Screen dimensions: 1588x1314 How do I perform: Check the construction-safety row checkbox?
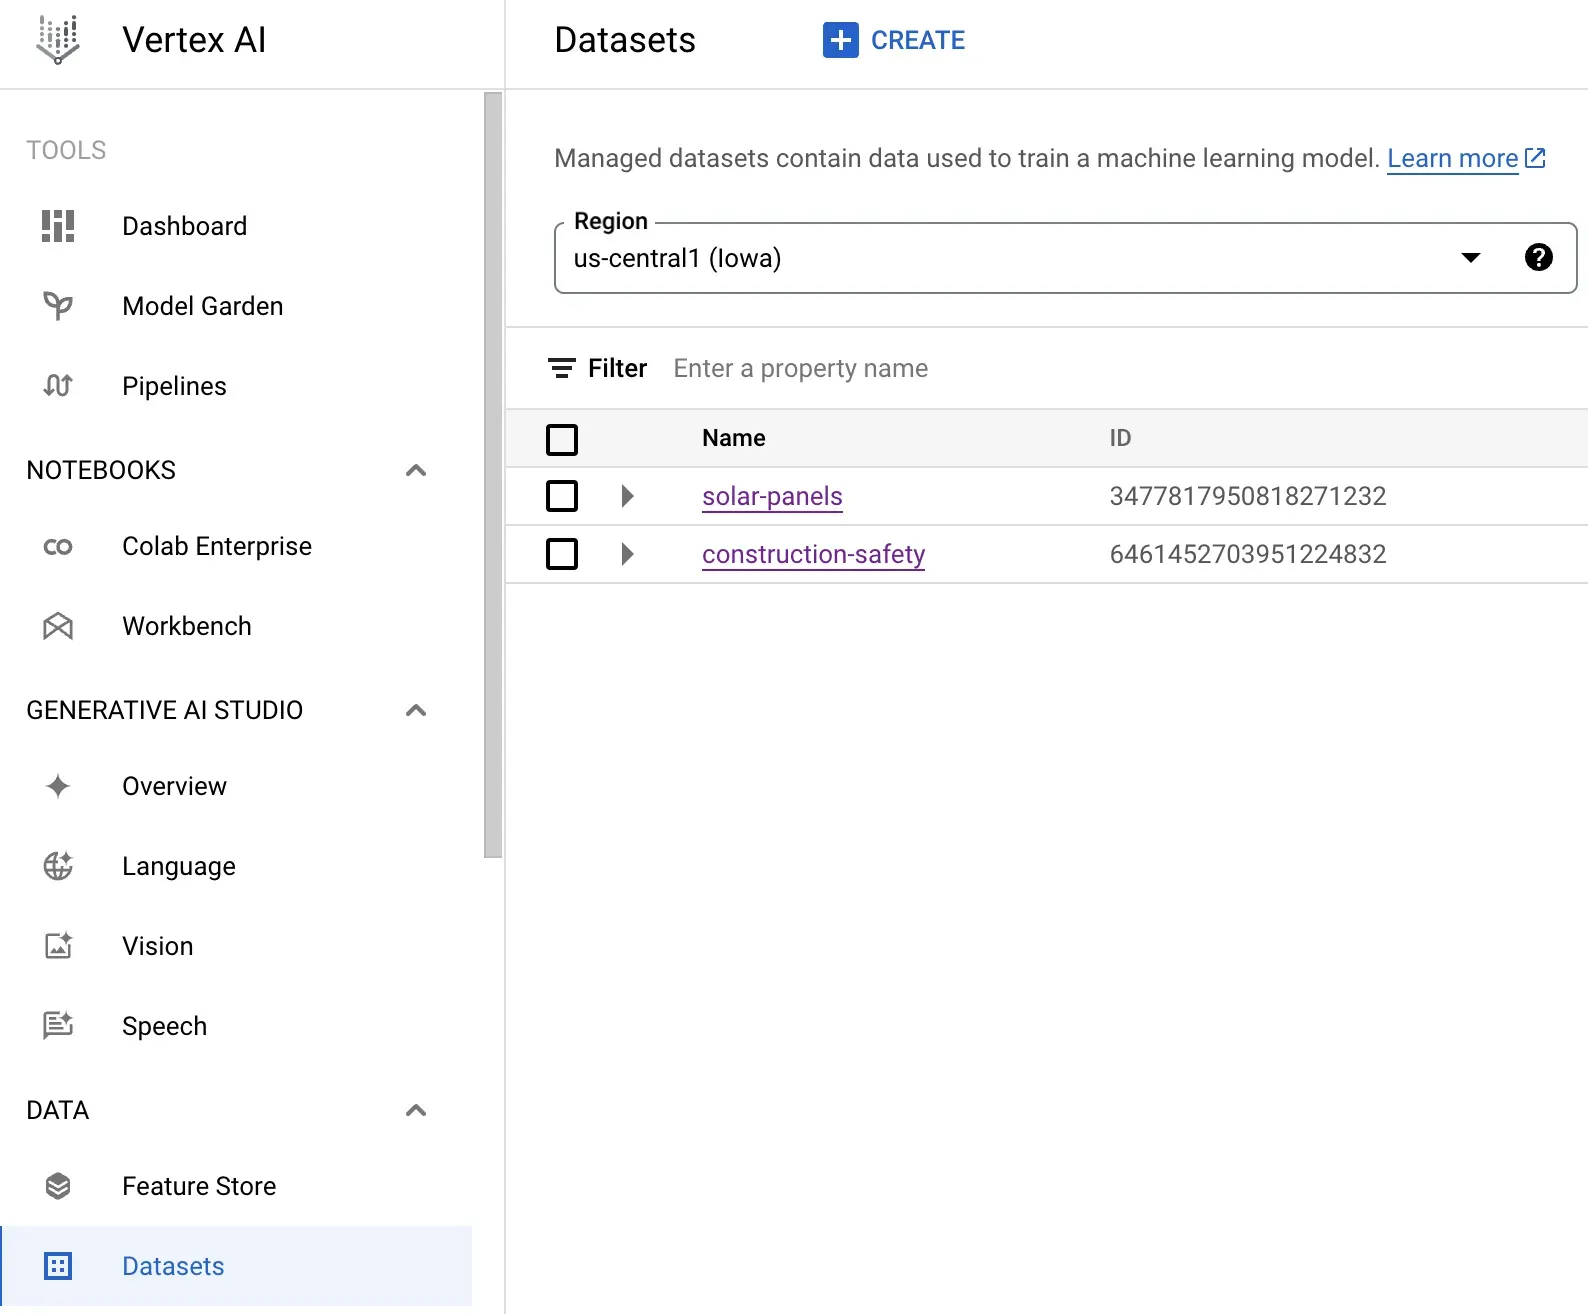[562, 554]
